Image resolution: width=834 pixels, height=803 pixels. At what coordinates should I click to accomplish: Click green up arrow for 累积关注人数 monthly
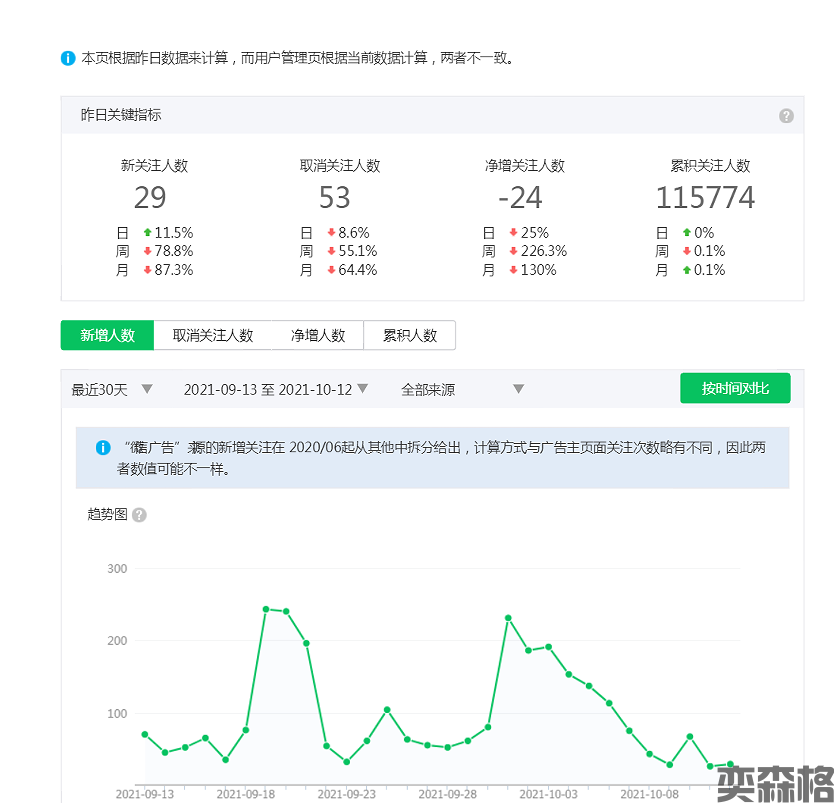686,270
